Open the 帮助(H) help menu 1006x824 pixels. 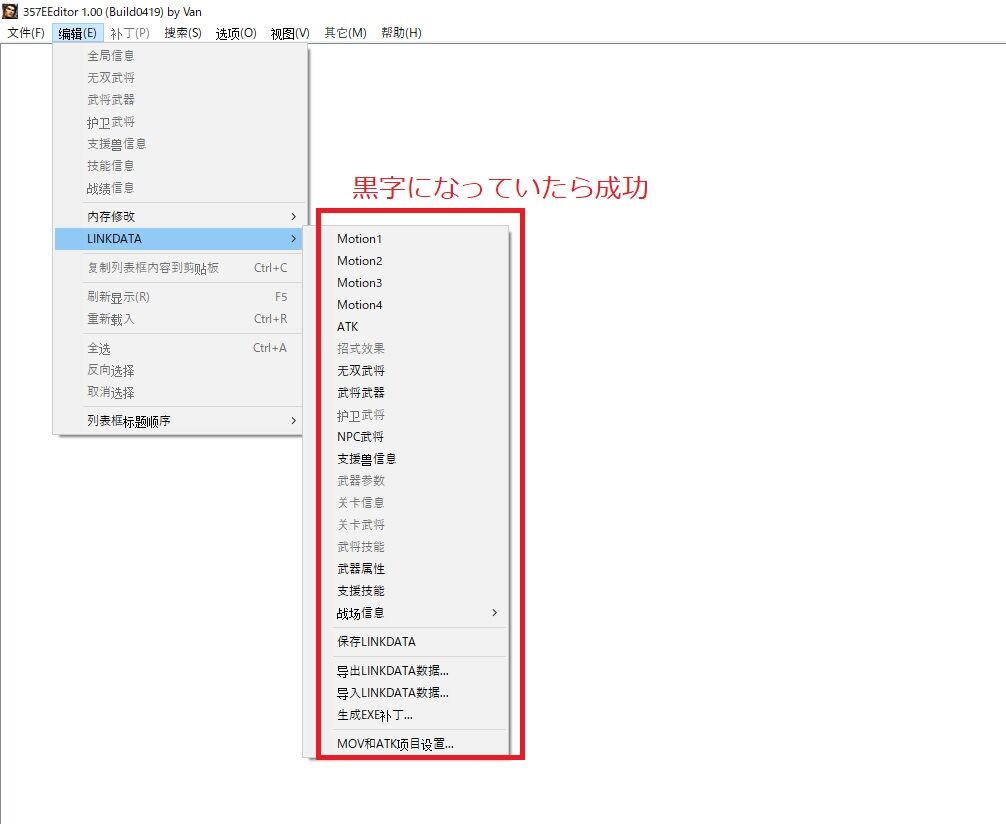[399, 32]
